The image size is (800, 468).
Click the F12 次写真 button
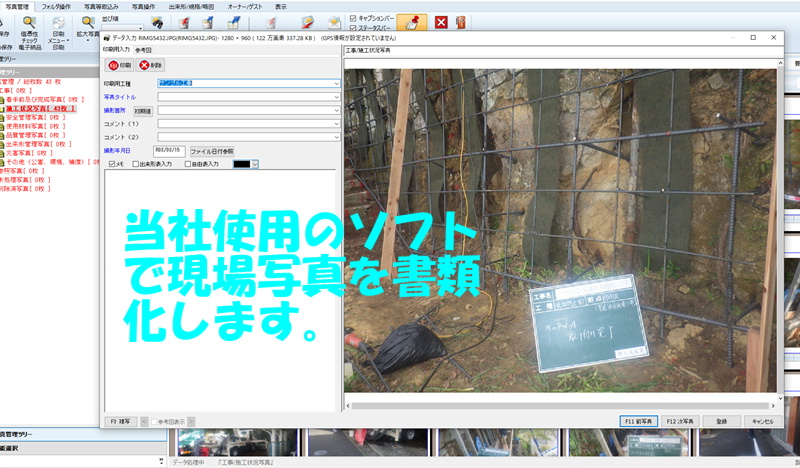(x=684, y=421)
